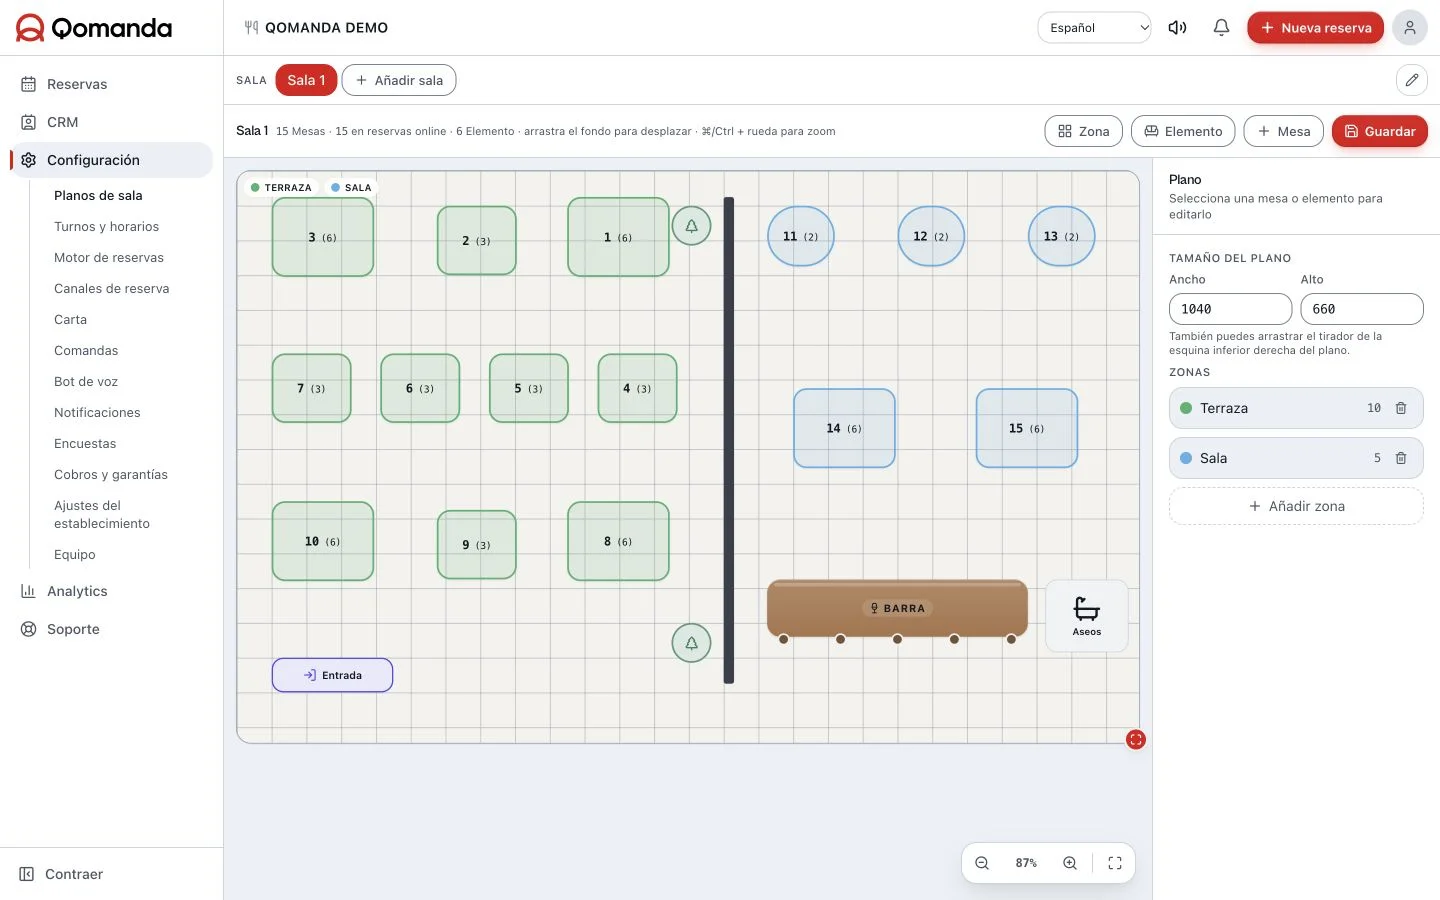Select the Barra bar element
The height and width of the screenshot is (900, 1440).
tap(897, 608)
